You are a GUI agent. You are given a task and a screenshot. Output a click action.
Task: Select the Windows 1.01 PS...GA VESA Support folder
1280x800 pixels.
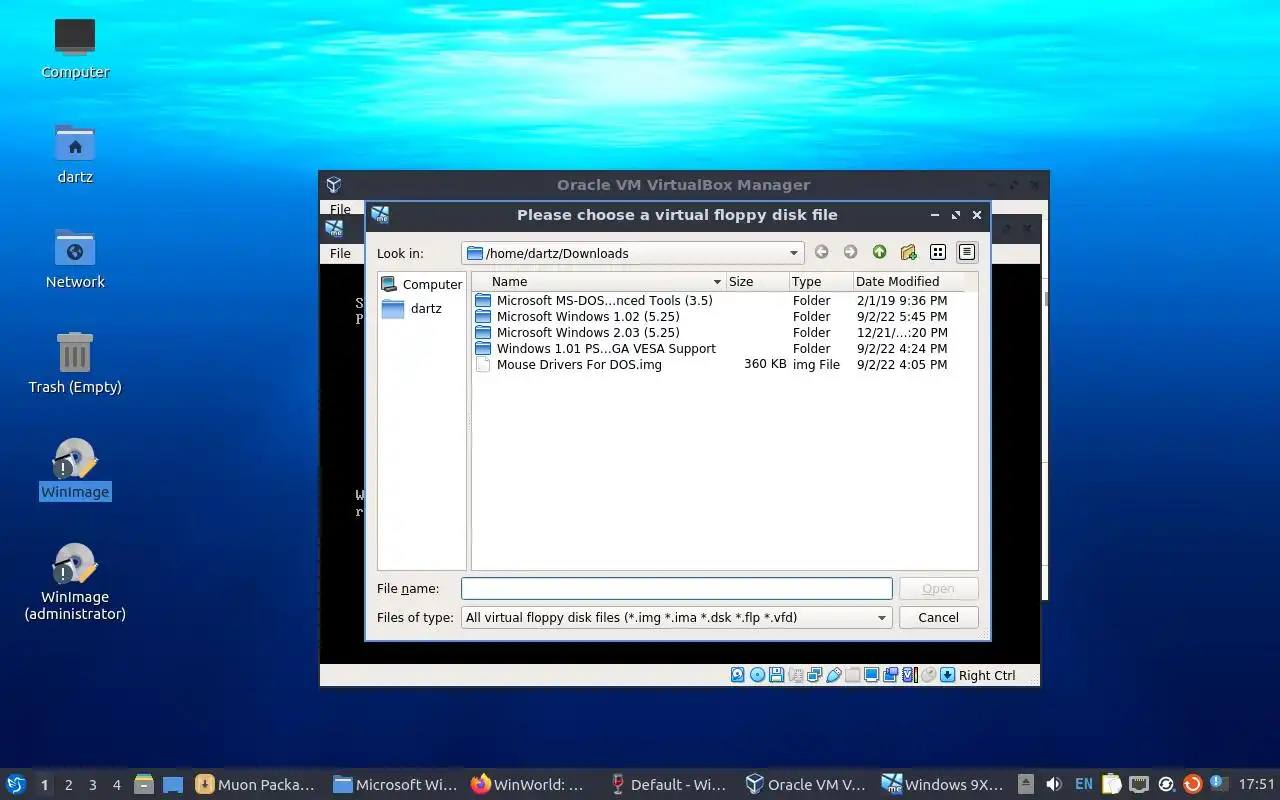coord(596,348)
